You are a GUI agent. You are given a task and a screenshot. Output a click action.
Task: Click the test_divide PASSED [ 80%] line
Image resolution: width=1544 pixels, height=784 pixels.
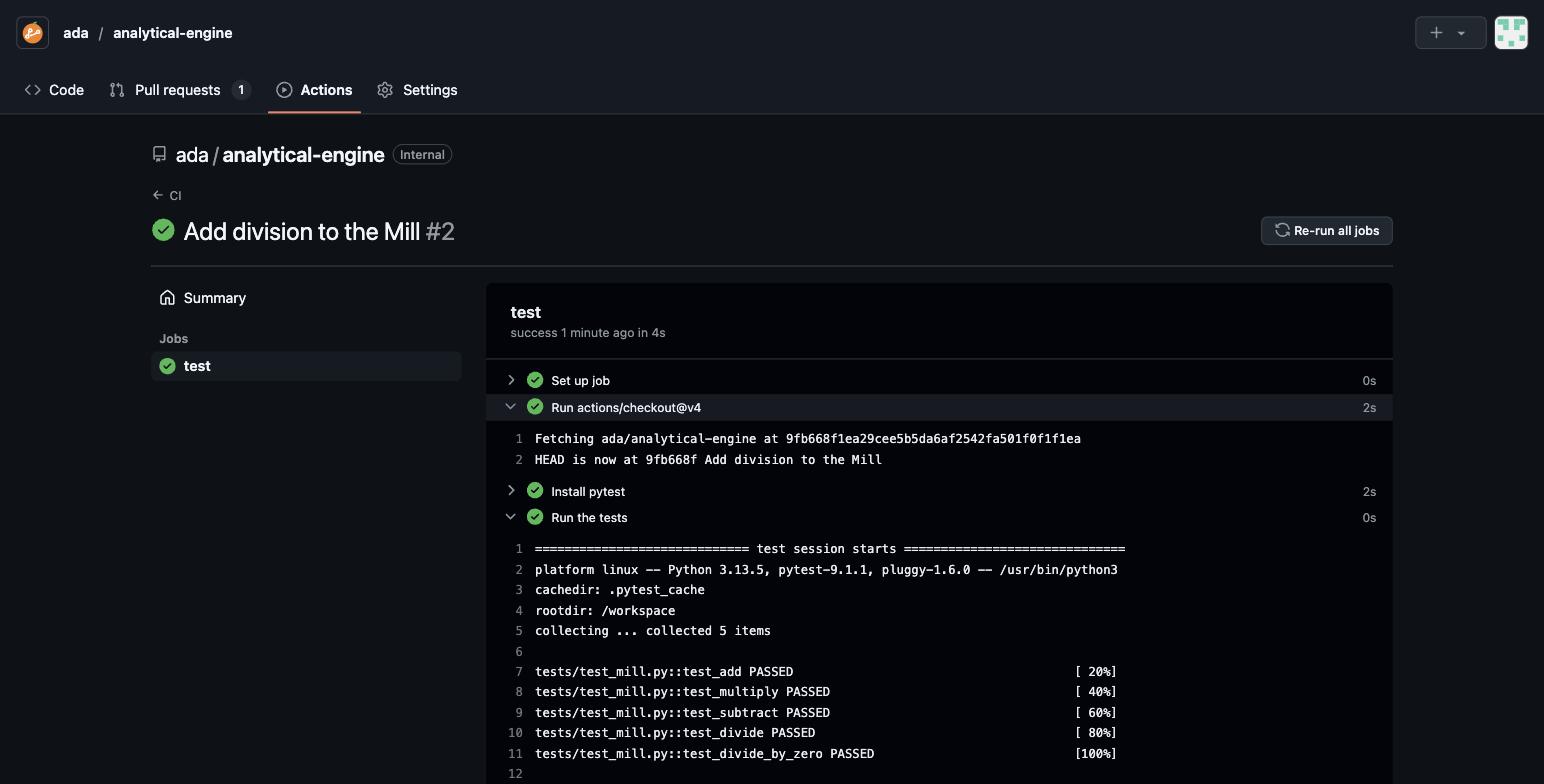point(826,733)
